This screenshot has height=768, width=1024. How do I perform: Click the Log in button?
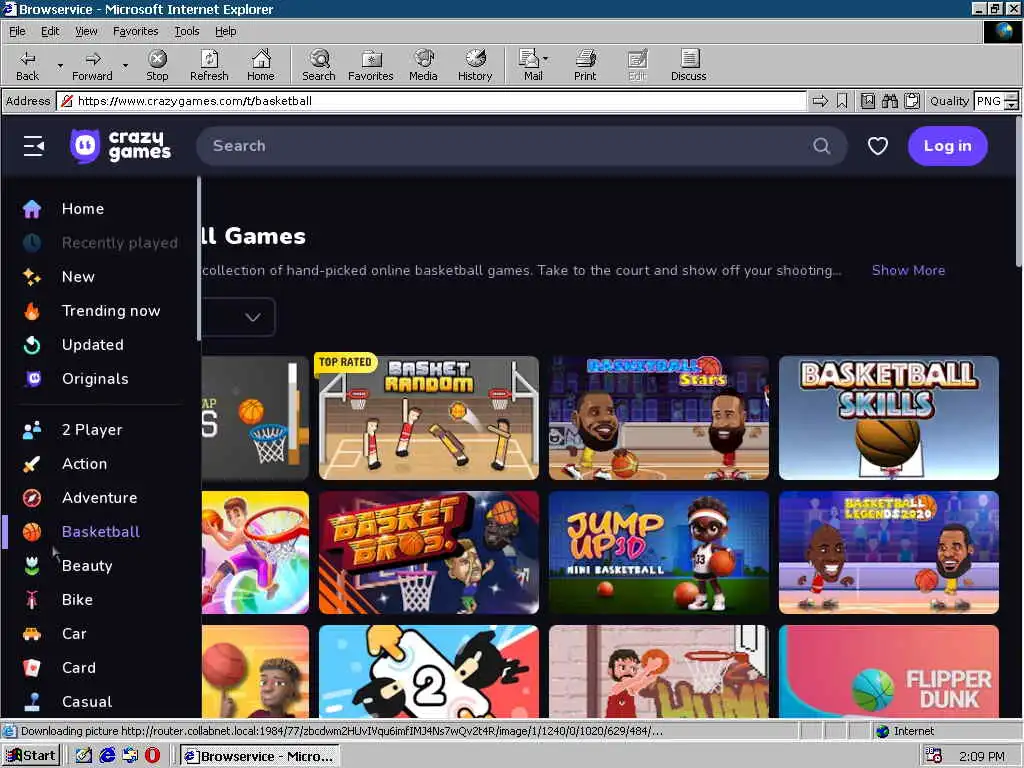pos(947,146)
